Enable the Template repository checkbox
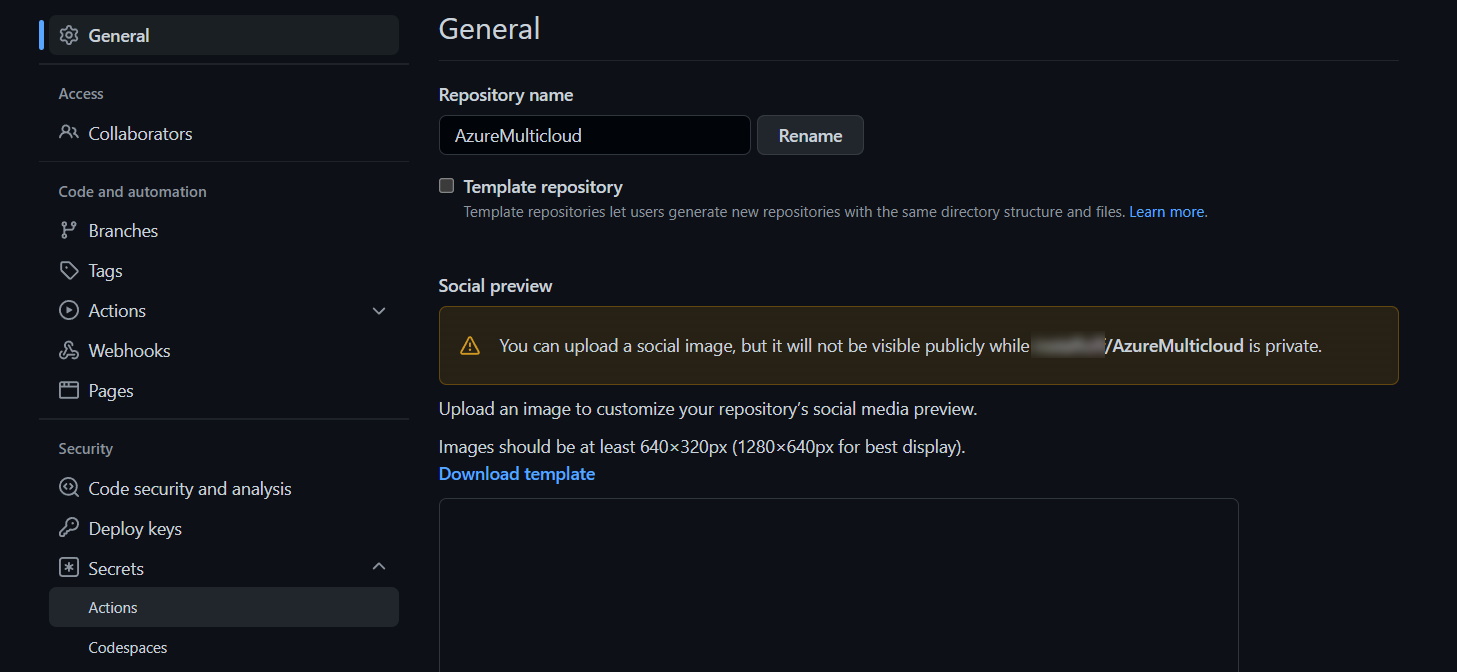The height and width of the screenshot is (672, 1457). (447, 186)
